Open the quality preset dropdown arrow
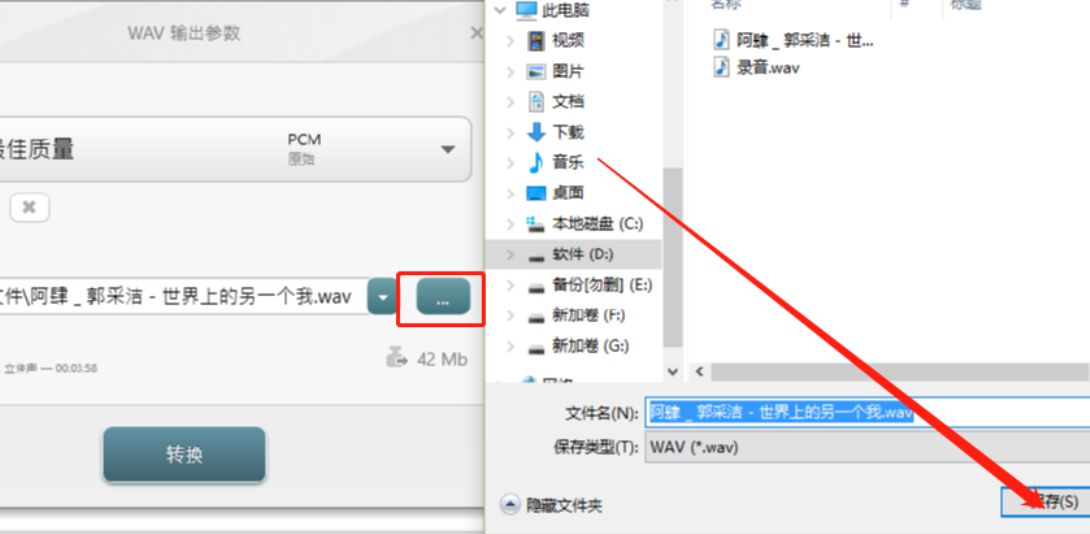The image size is (1090, 534). (x=448, y=149)
